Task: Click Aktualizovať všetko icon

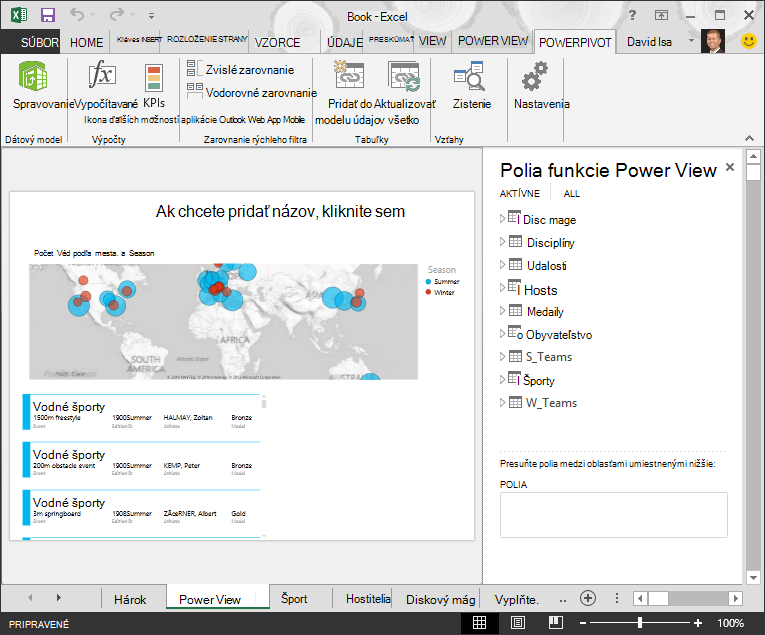Action: pos(404,76)
